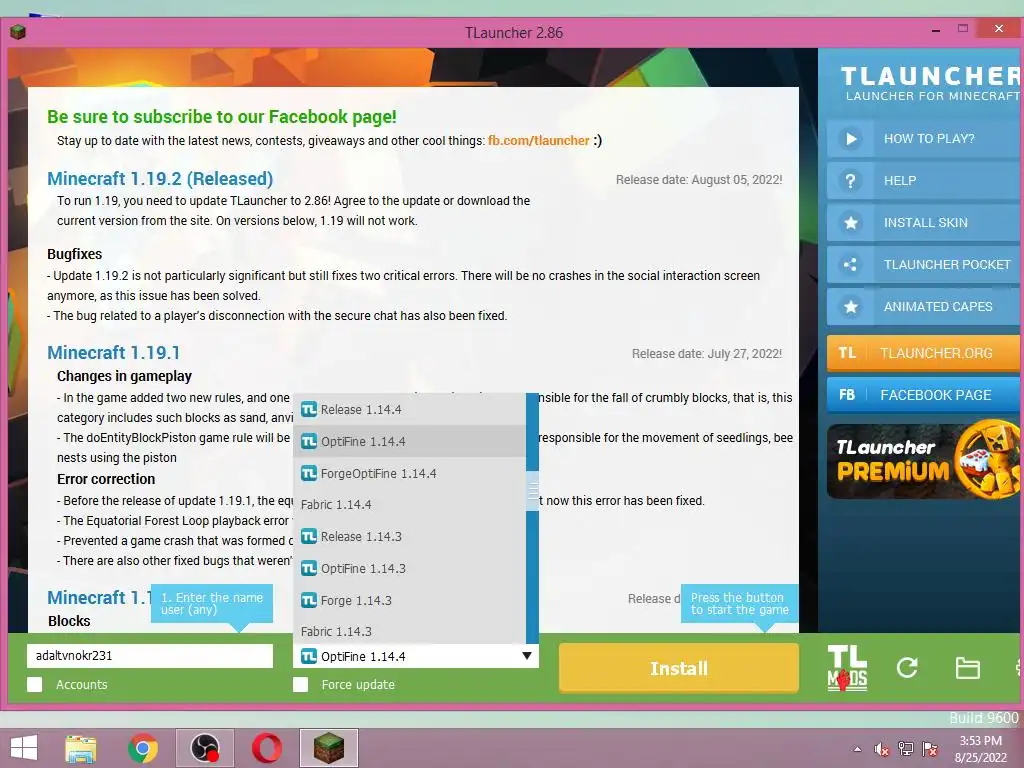This screenshot has width=1024, height=768.
Task: Click the Action Center flag tray icon
Action: pyautogui.click(x=930, y=749)
